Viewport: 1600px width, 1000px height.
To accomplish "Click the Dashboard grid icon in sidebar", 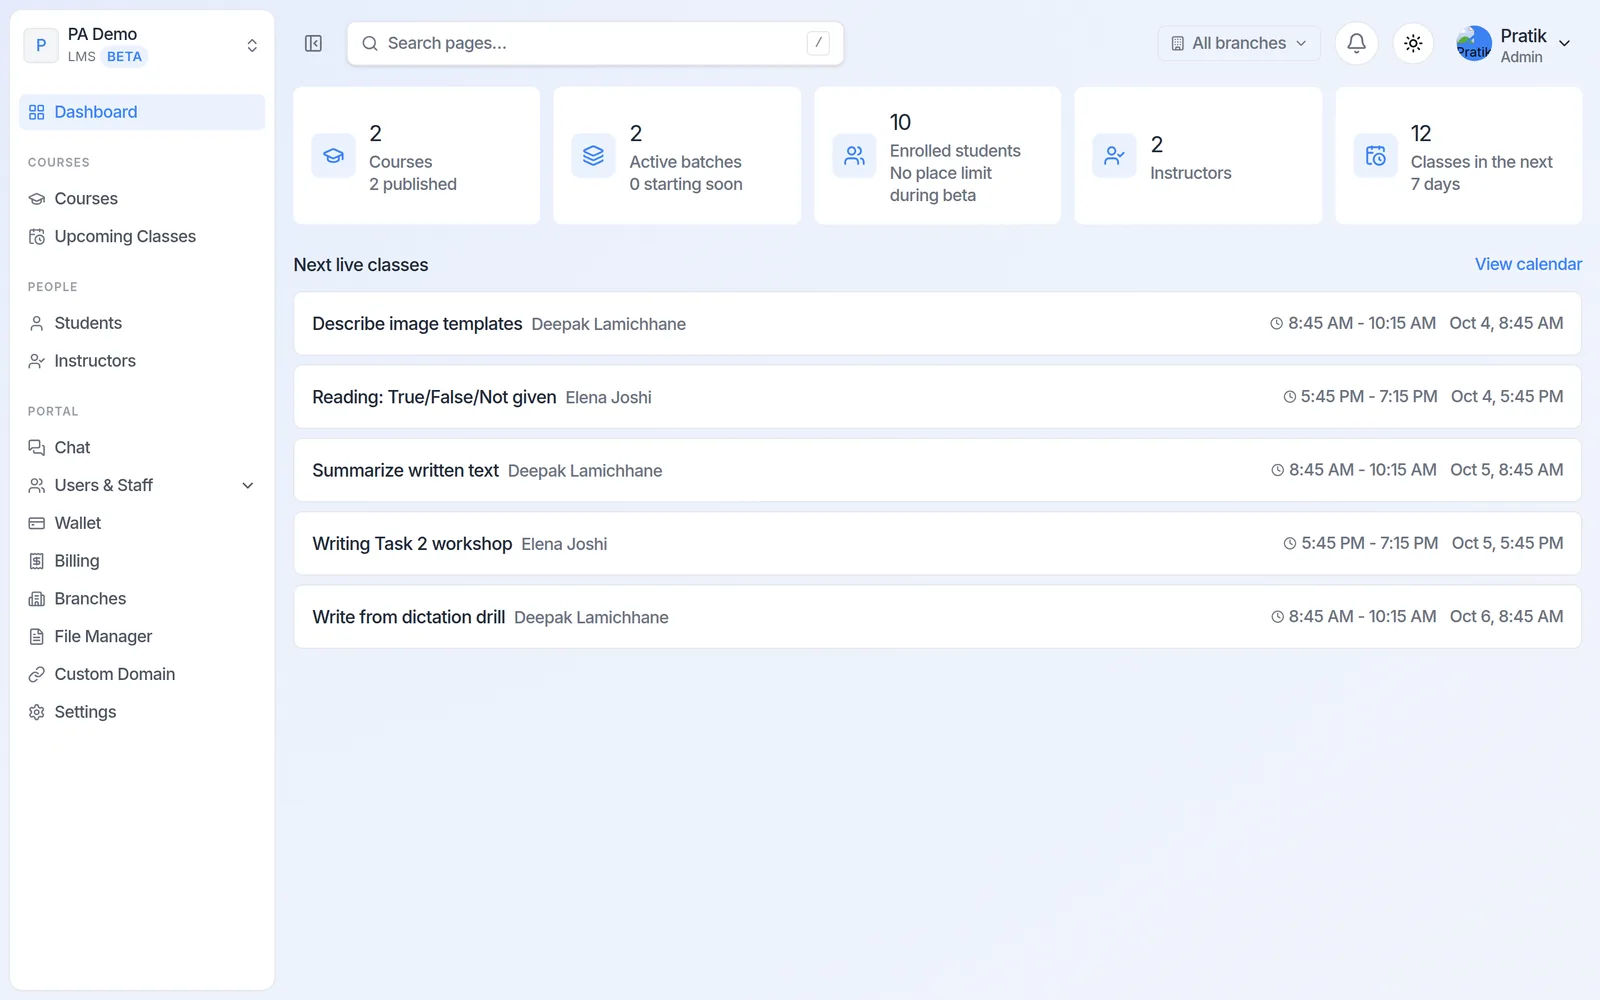I will tap(37, 112).
